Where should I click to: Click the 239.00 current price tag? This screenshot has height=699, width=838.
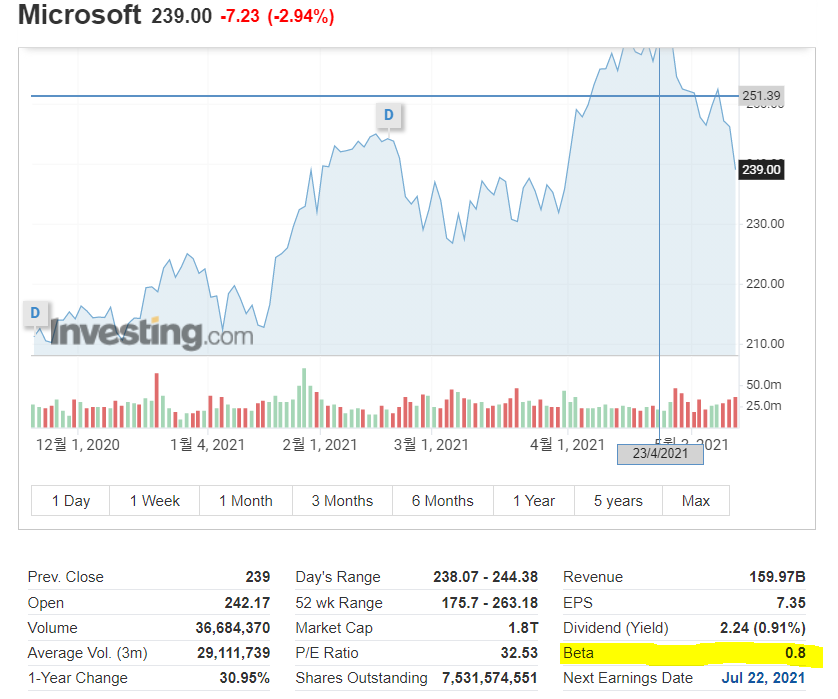pos(762,169)
